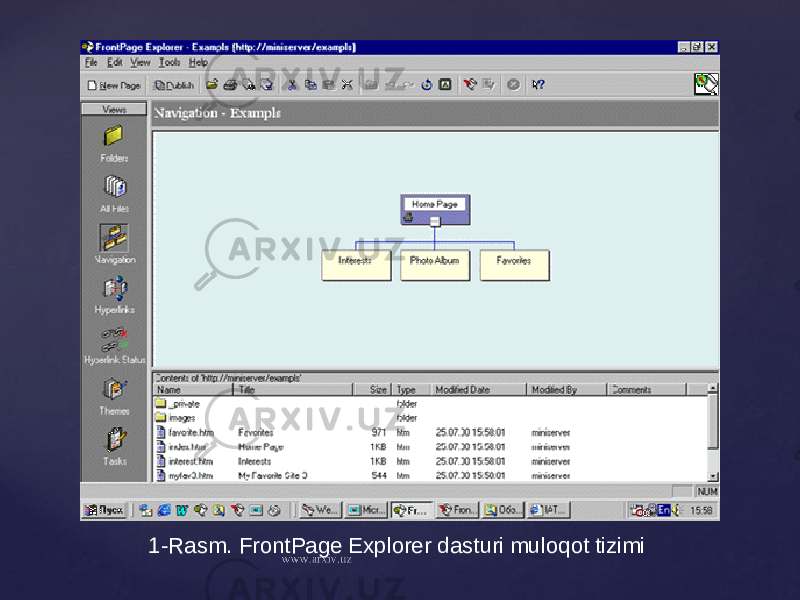800x600 pixels.
Task: Click the system clock 15:58
Action: (x=701, y=511)
